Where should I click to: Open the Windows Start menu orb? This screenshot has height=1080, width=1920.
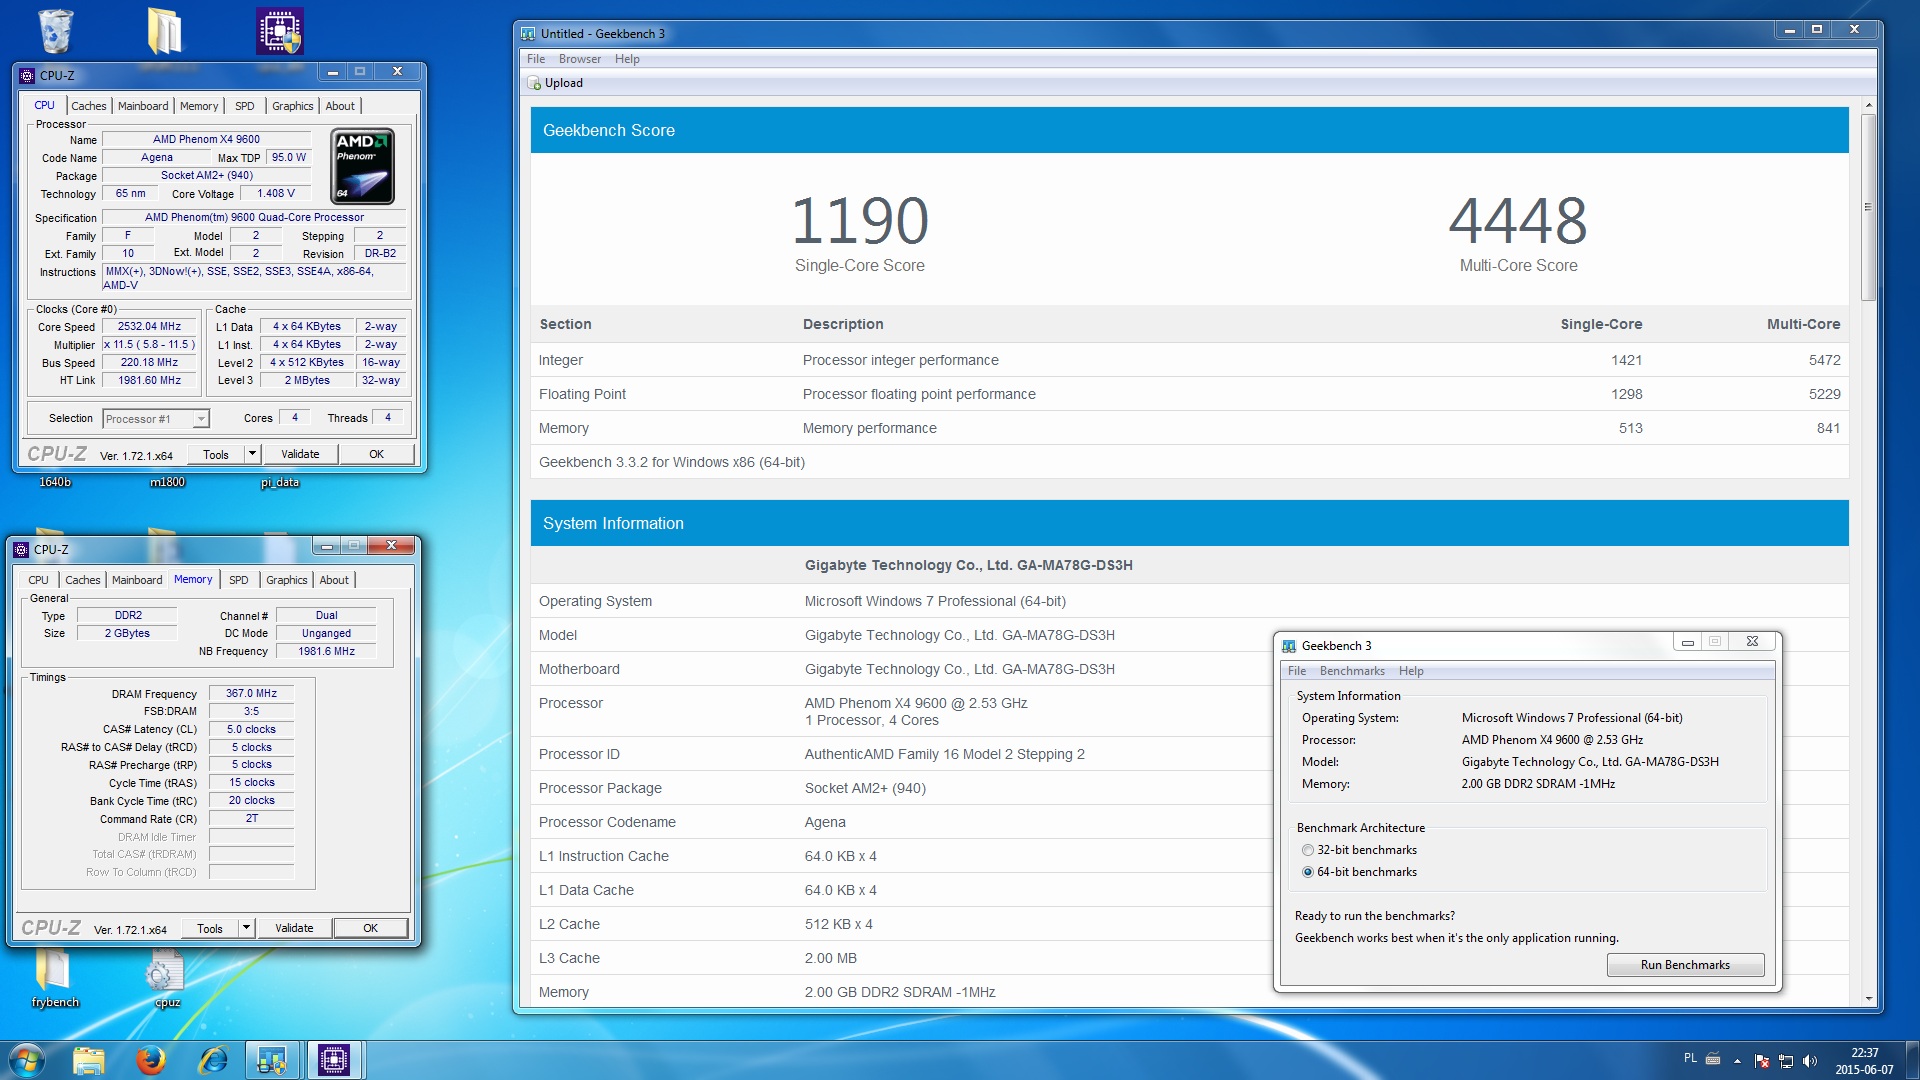(x=27, y=1060)
